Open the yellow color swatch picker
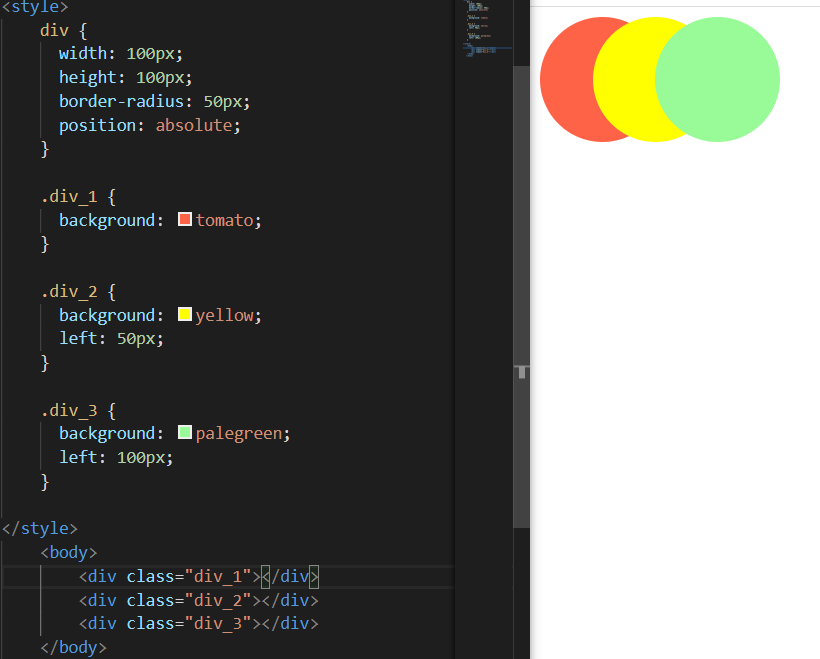This screenshot has height=659, width=820. [x=185, y=314]
